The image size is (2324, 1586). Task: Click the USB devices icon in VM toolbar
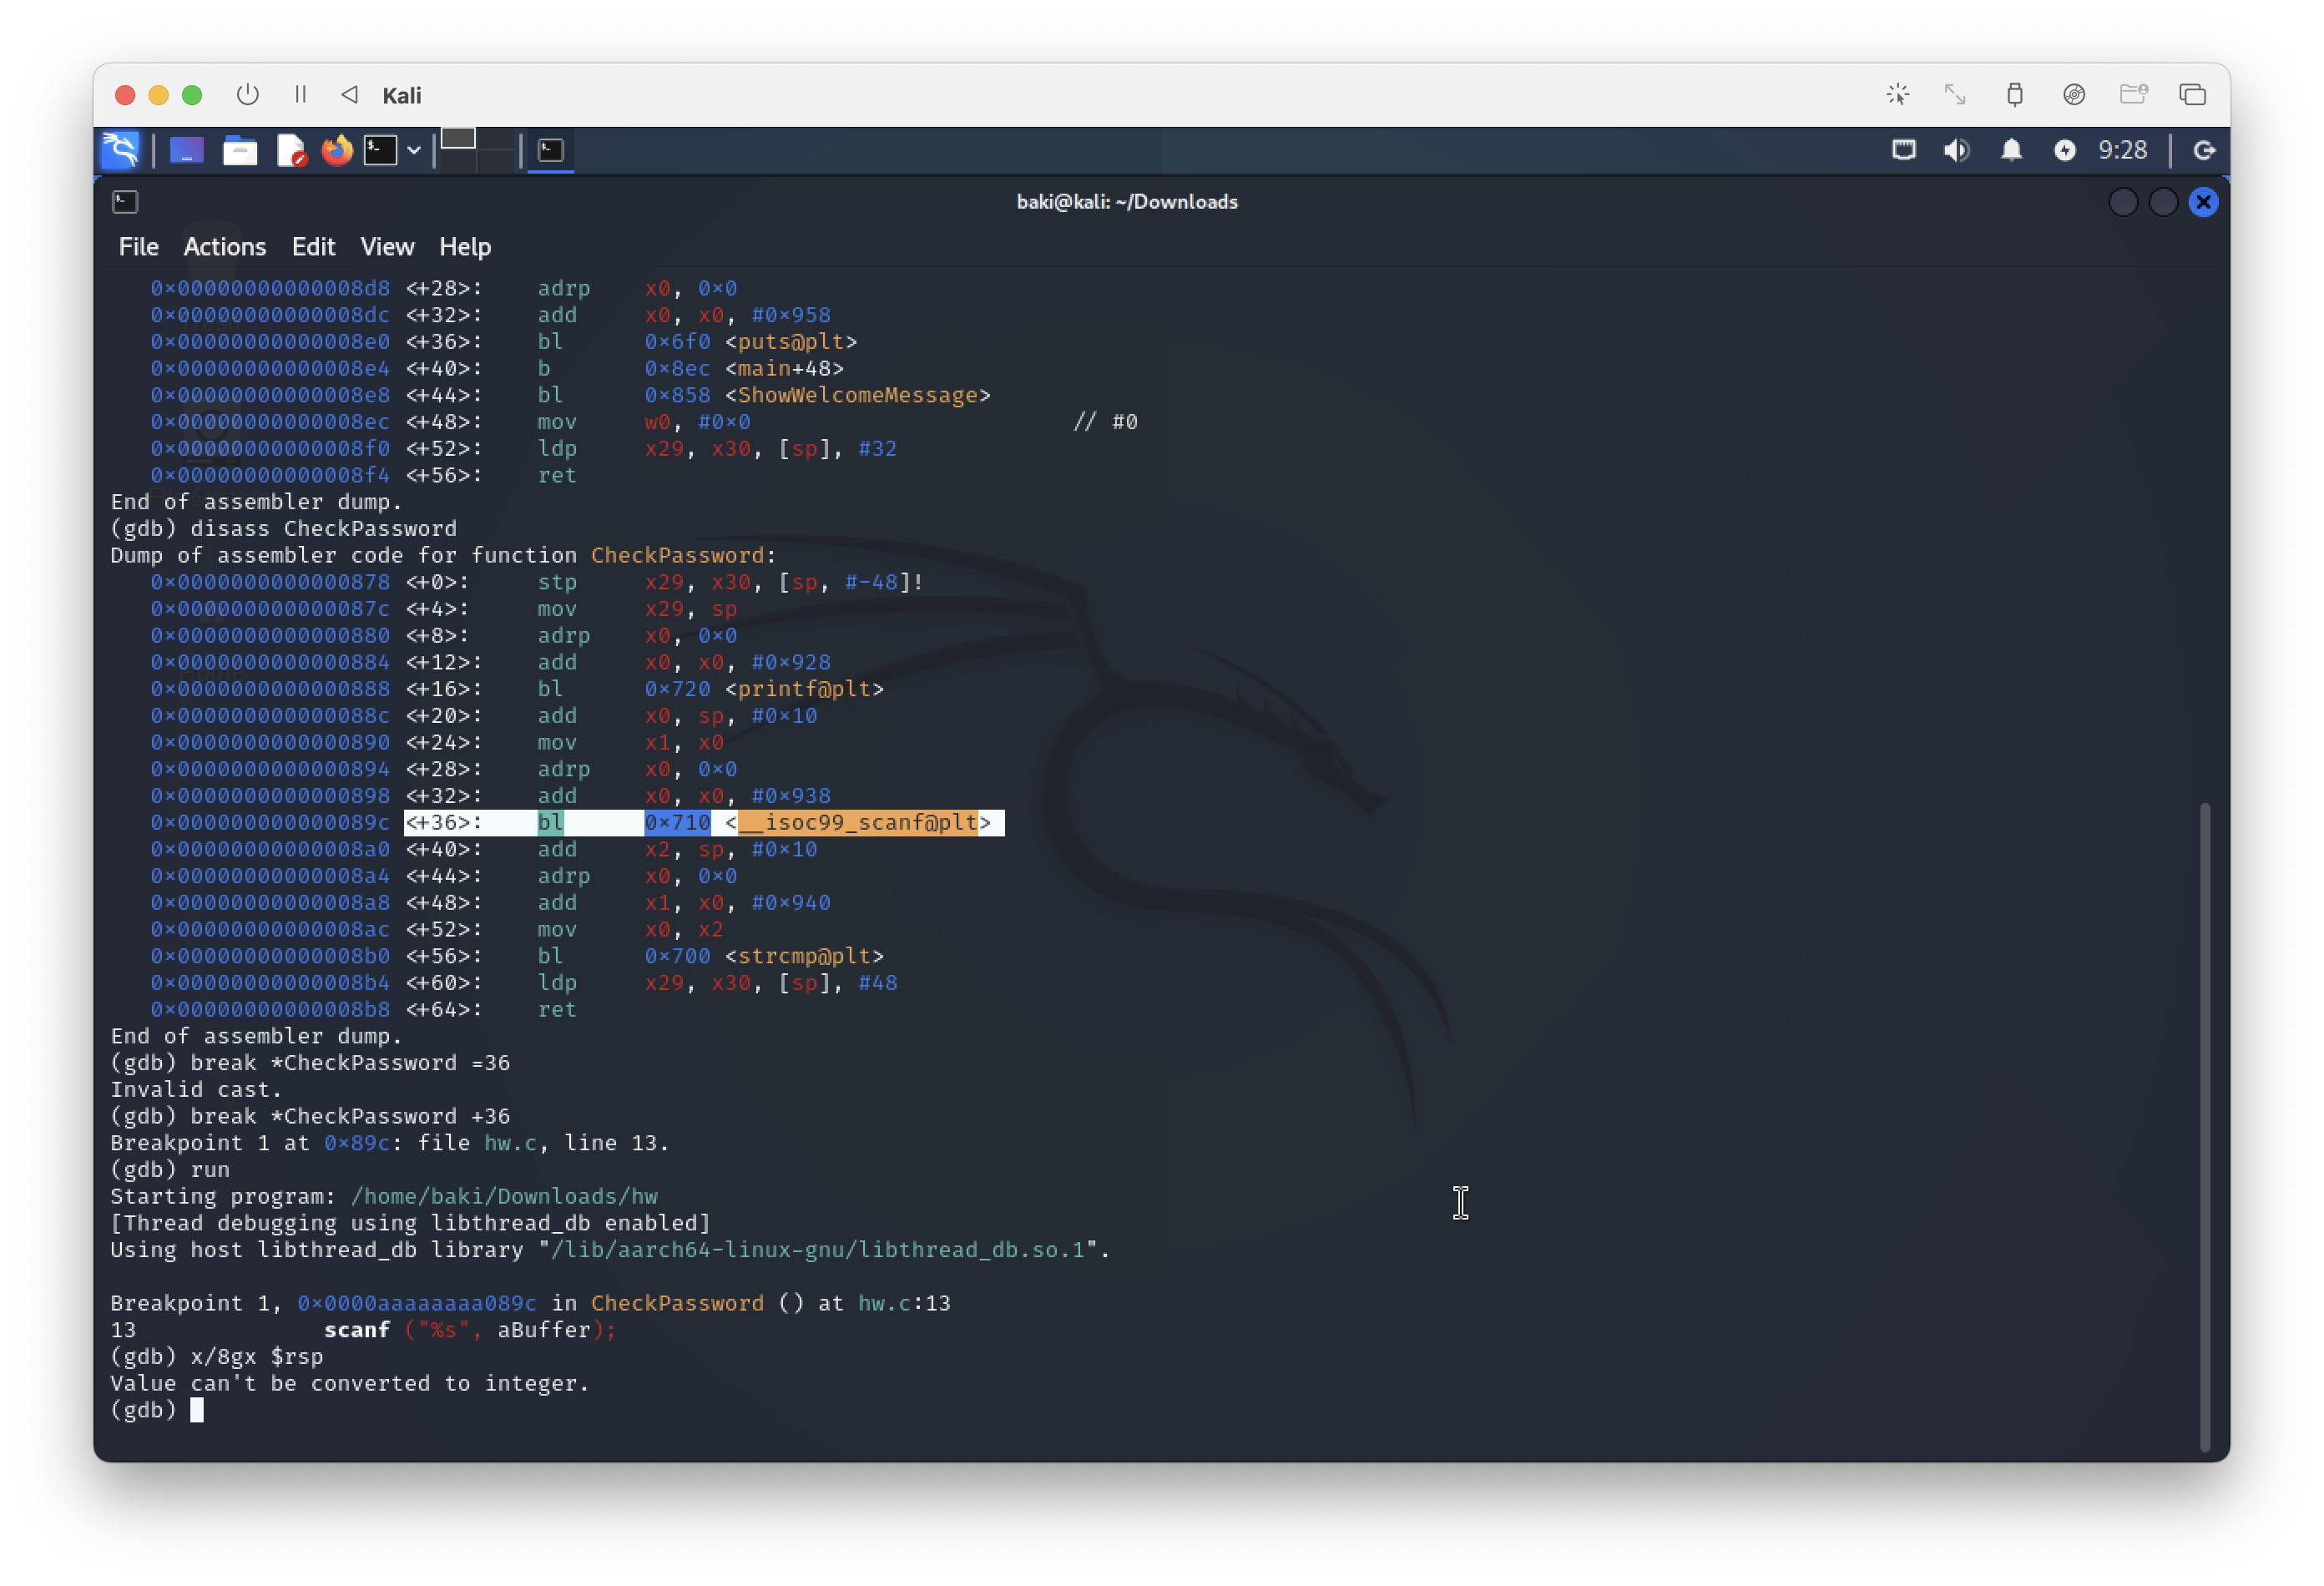click(x=2014, y=94)
